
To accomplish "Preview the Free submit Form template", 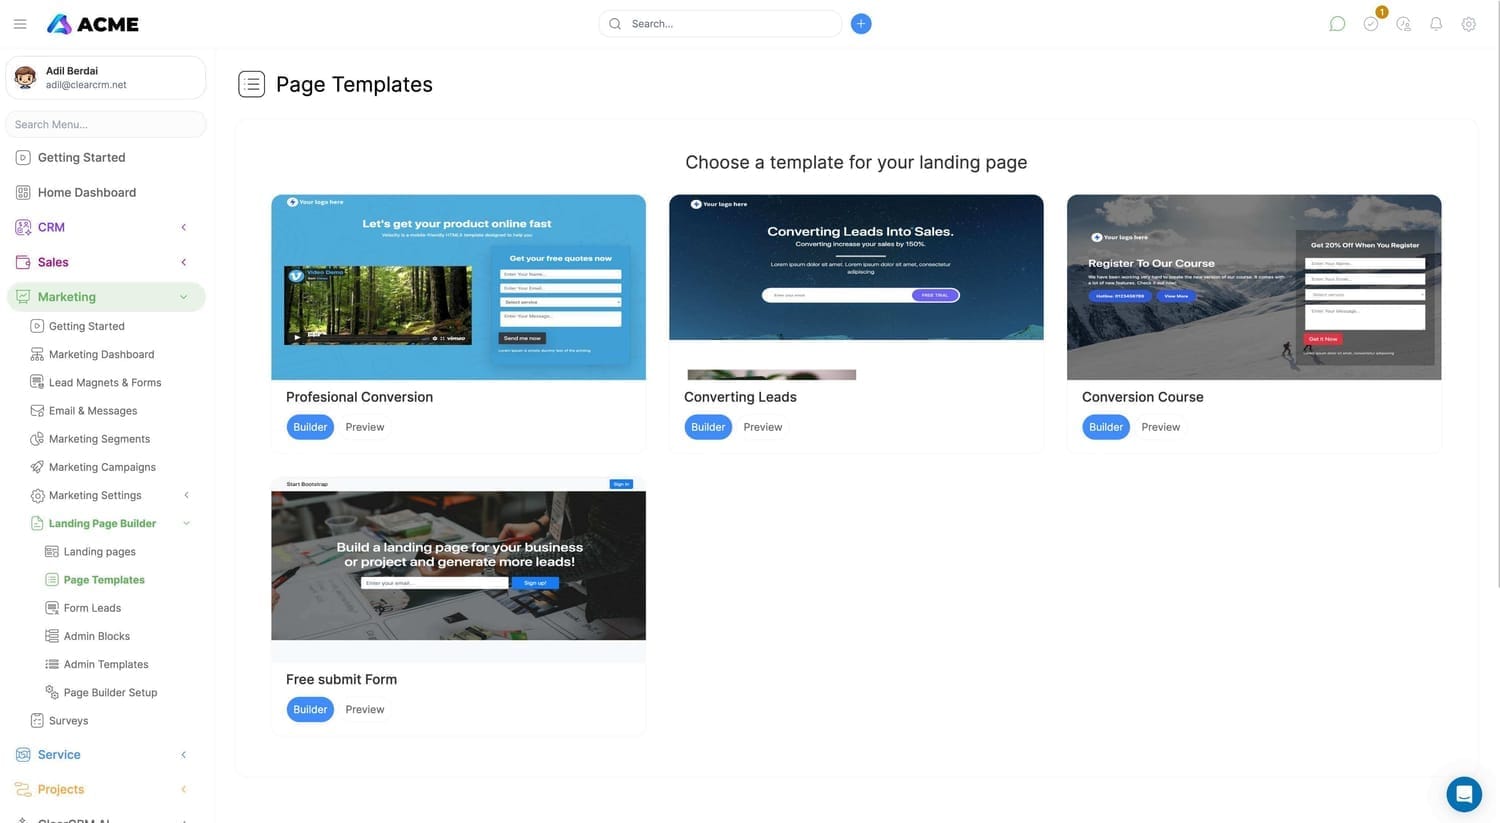I will coord(365,710).
